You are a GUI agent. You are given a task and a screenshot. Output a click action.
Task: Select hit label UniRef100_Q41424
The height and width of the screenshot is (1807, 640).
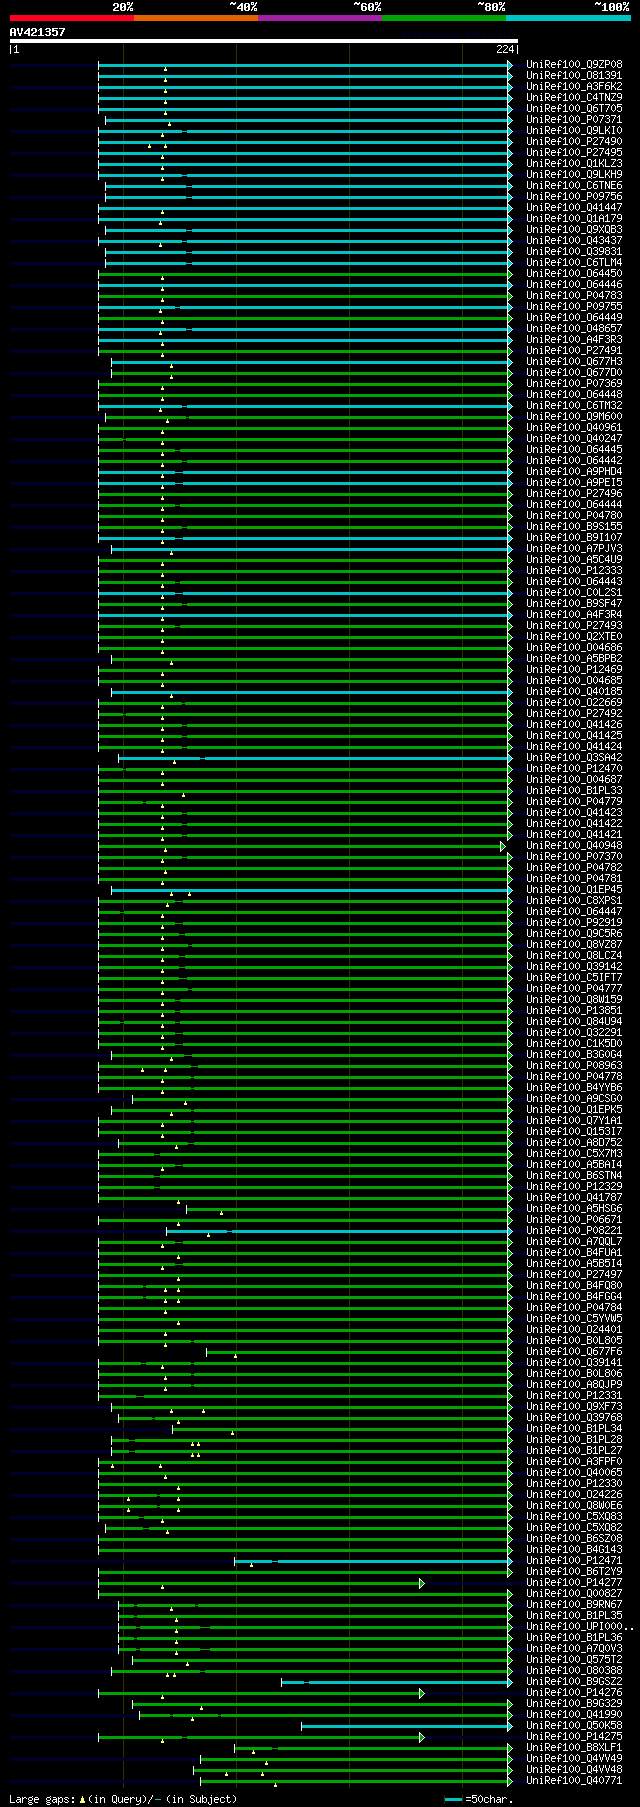[574, 747]
